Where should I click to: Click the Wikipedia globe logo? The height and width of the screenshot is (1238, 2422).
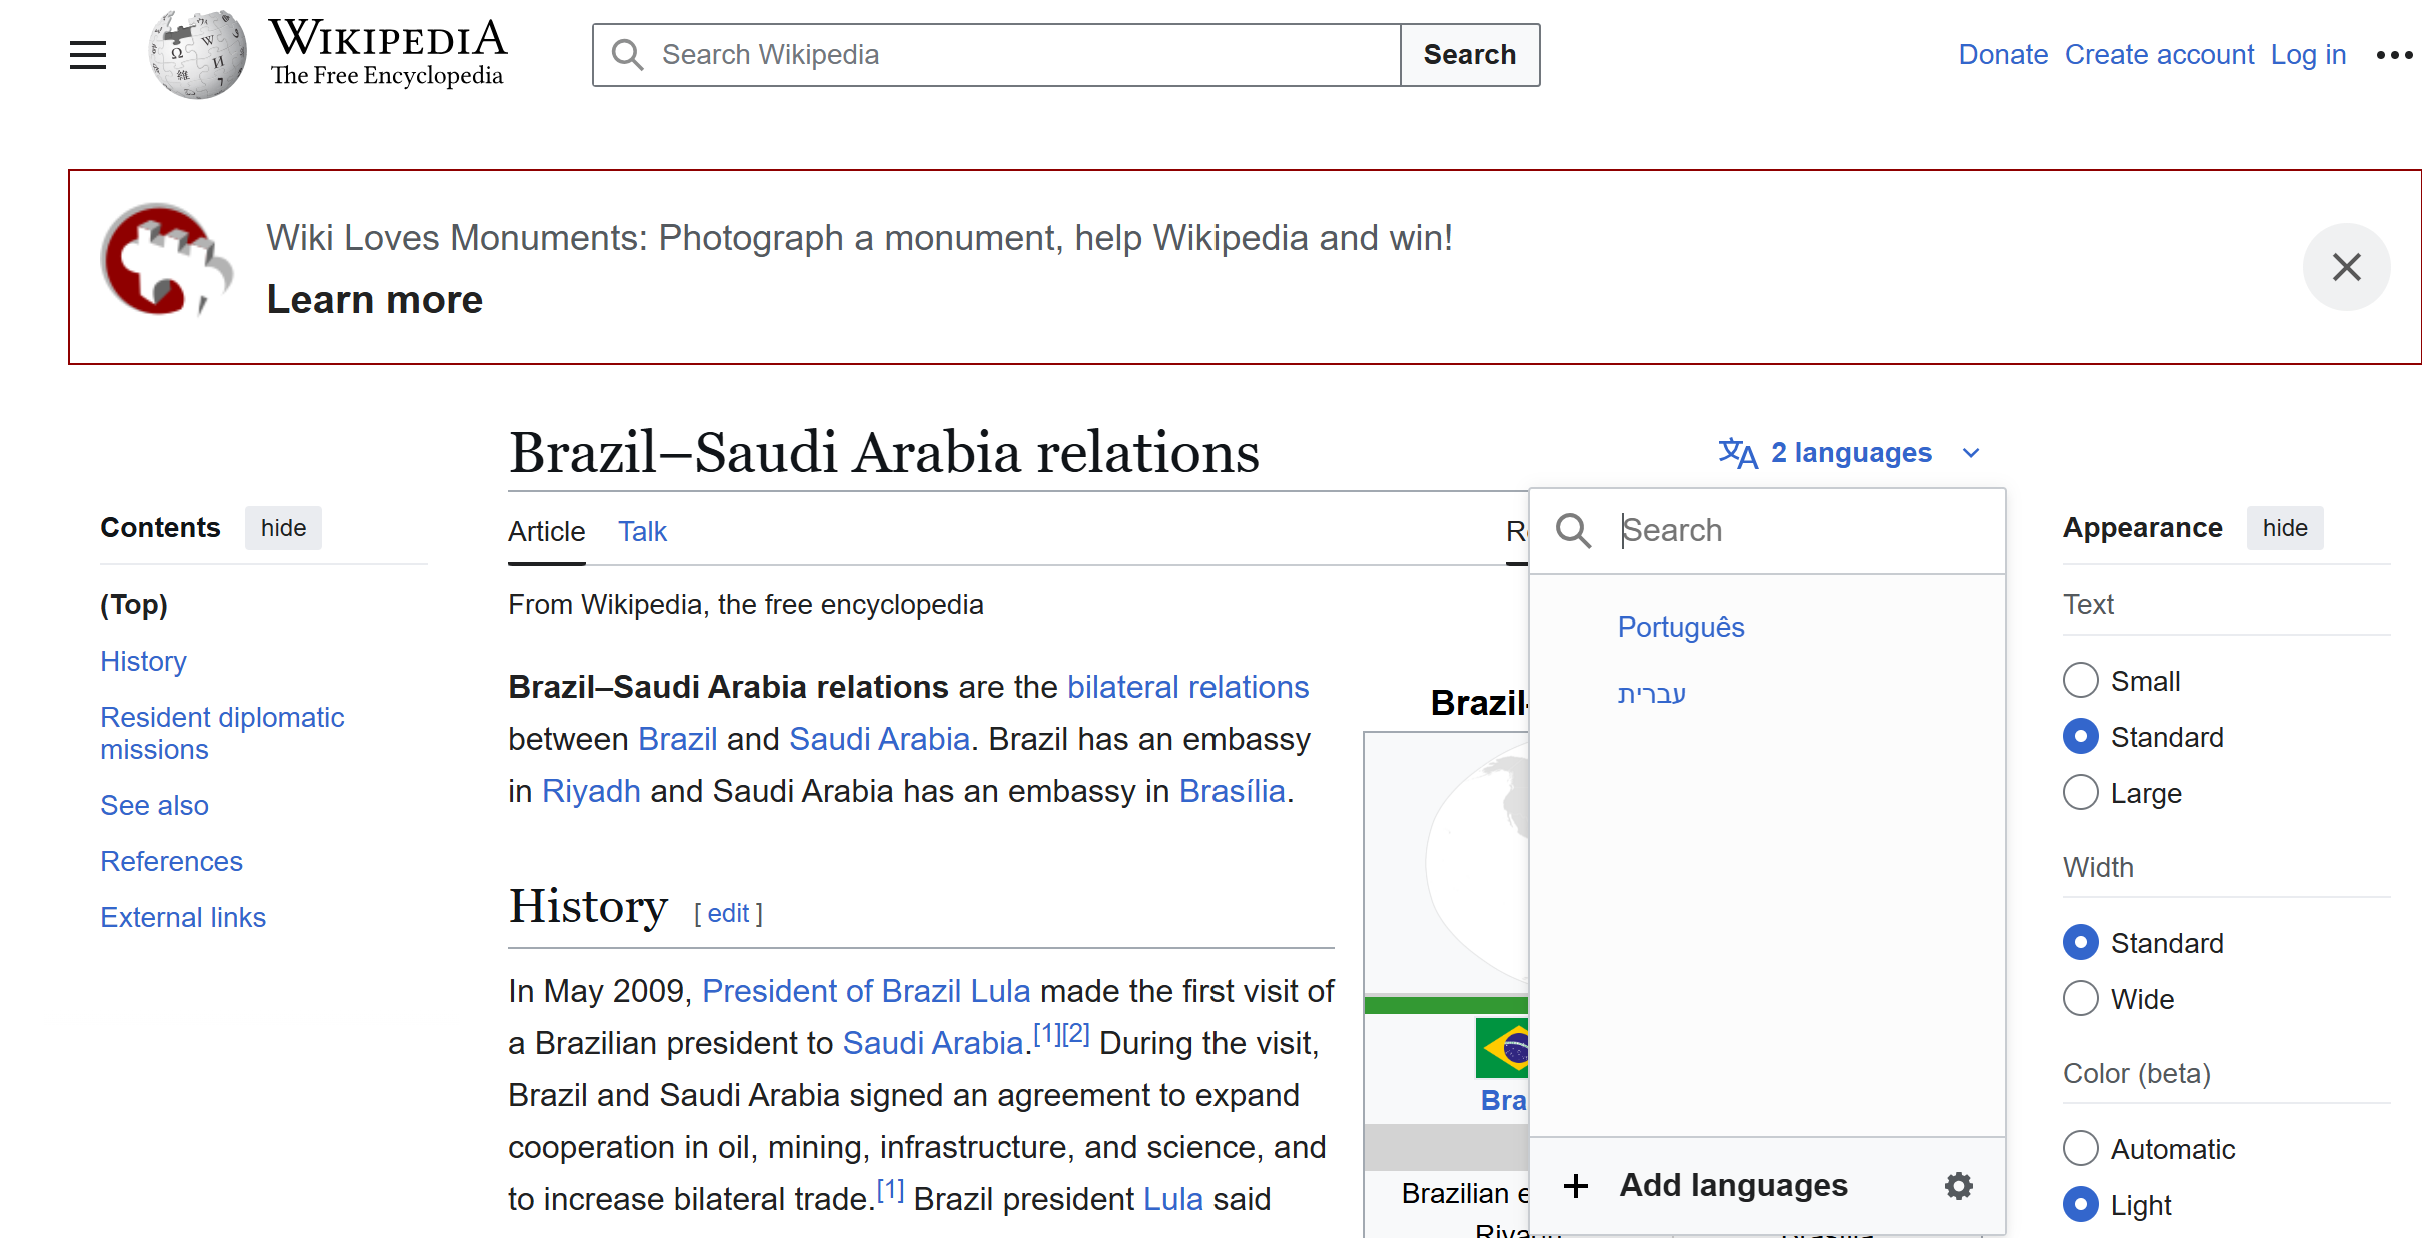(x=197, y=55)
